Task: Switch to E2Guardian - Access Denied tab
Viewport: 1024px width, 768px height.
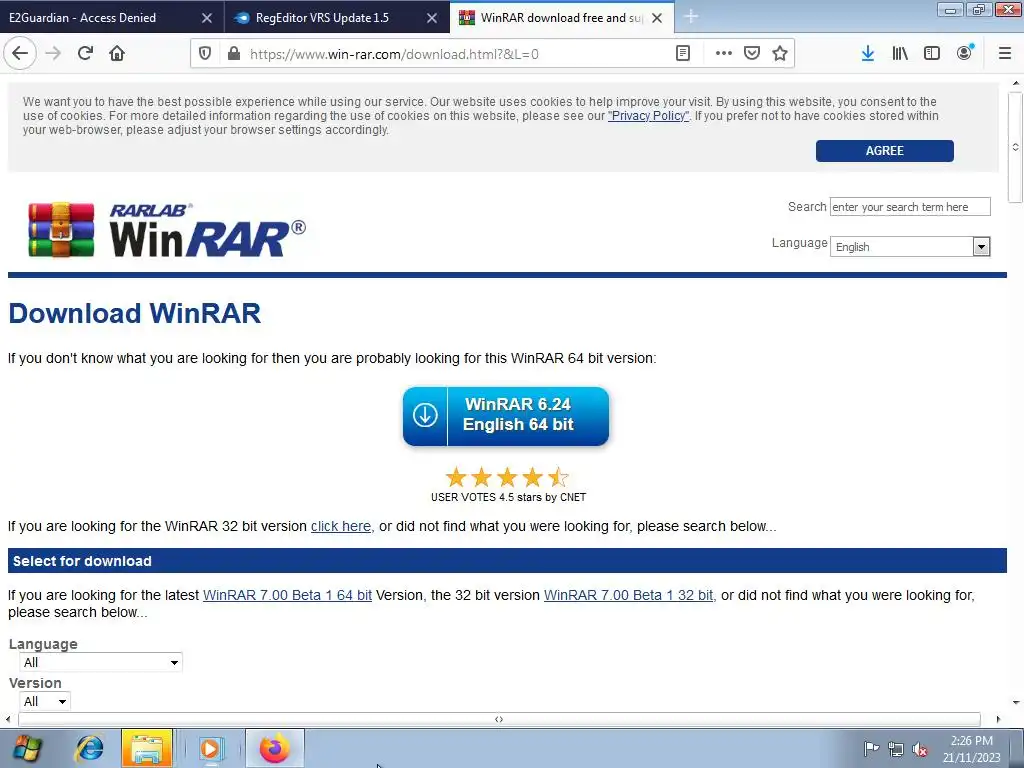Action: point(112,17)
